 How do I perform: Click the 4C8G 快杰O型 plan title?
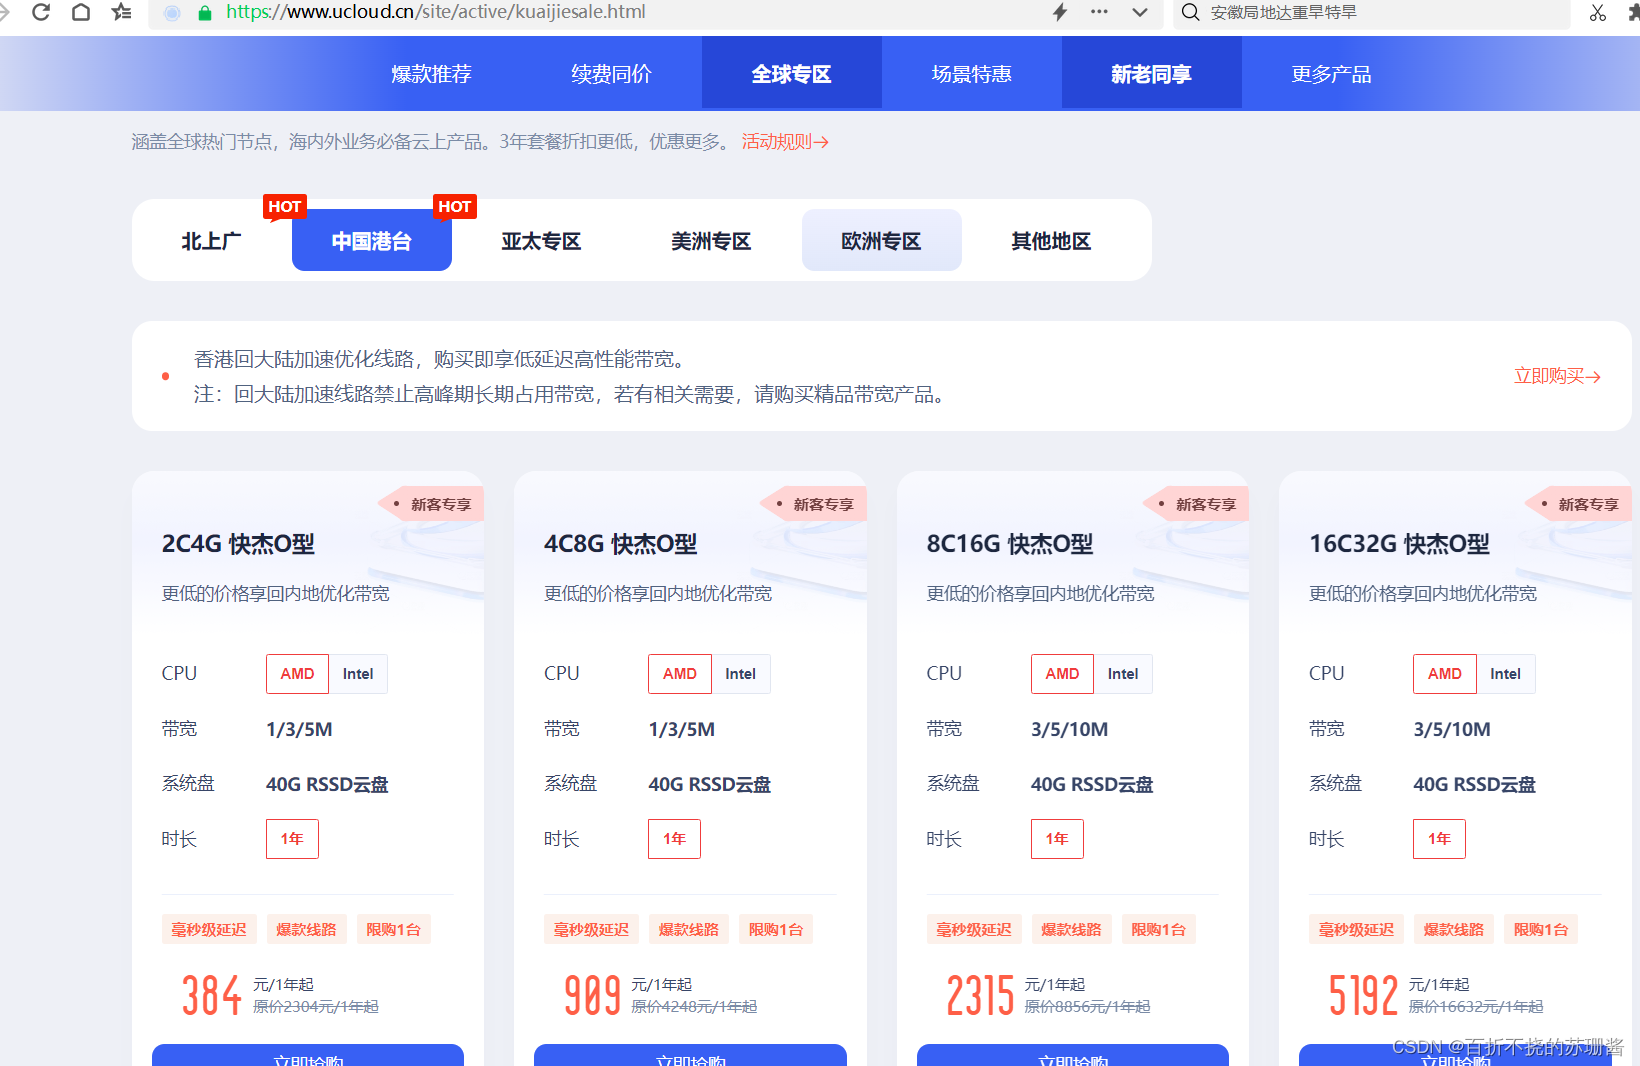click(621, 544)
